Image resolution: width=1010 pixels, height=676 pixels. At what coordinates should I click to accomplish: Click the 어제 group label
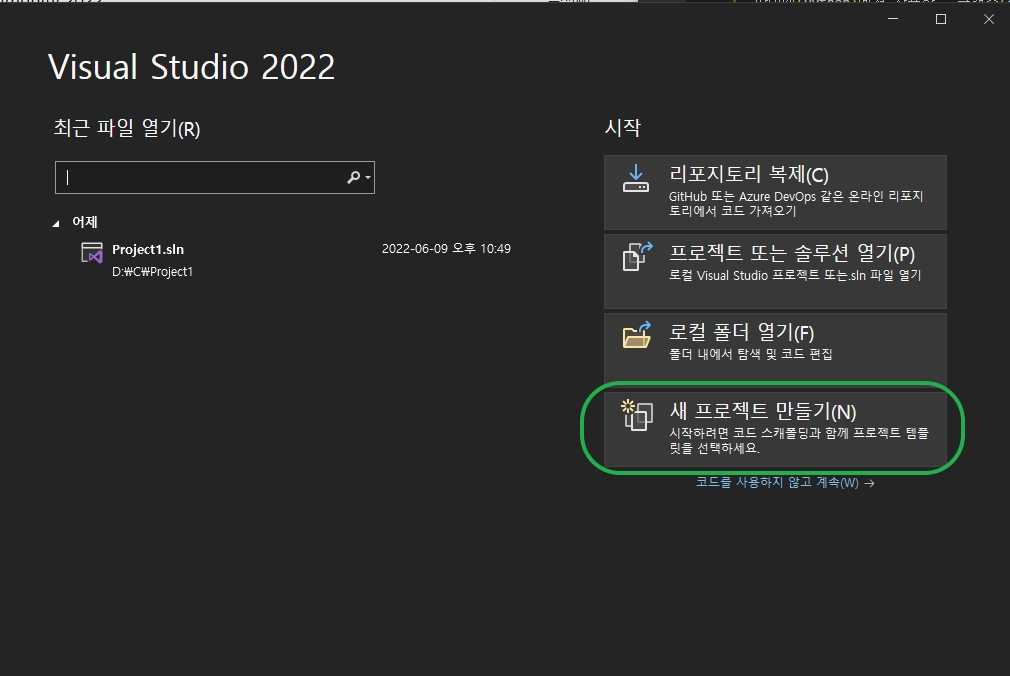(x=84, y=222)
